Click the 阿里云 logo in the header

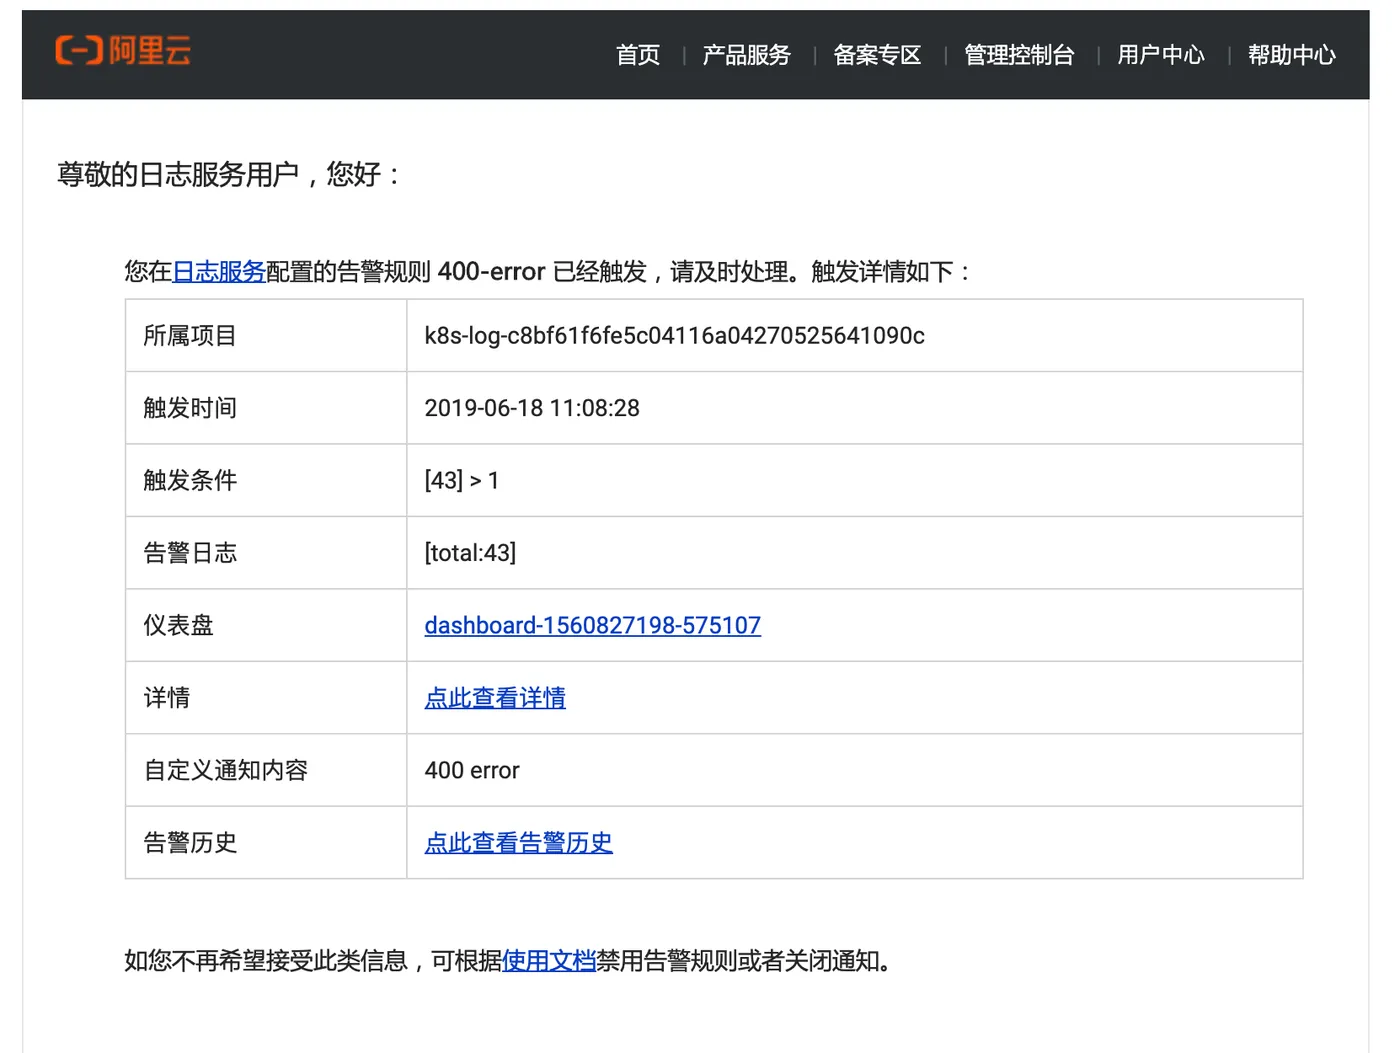pos(123,50)
